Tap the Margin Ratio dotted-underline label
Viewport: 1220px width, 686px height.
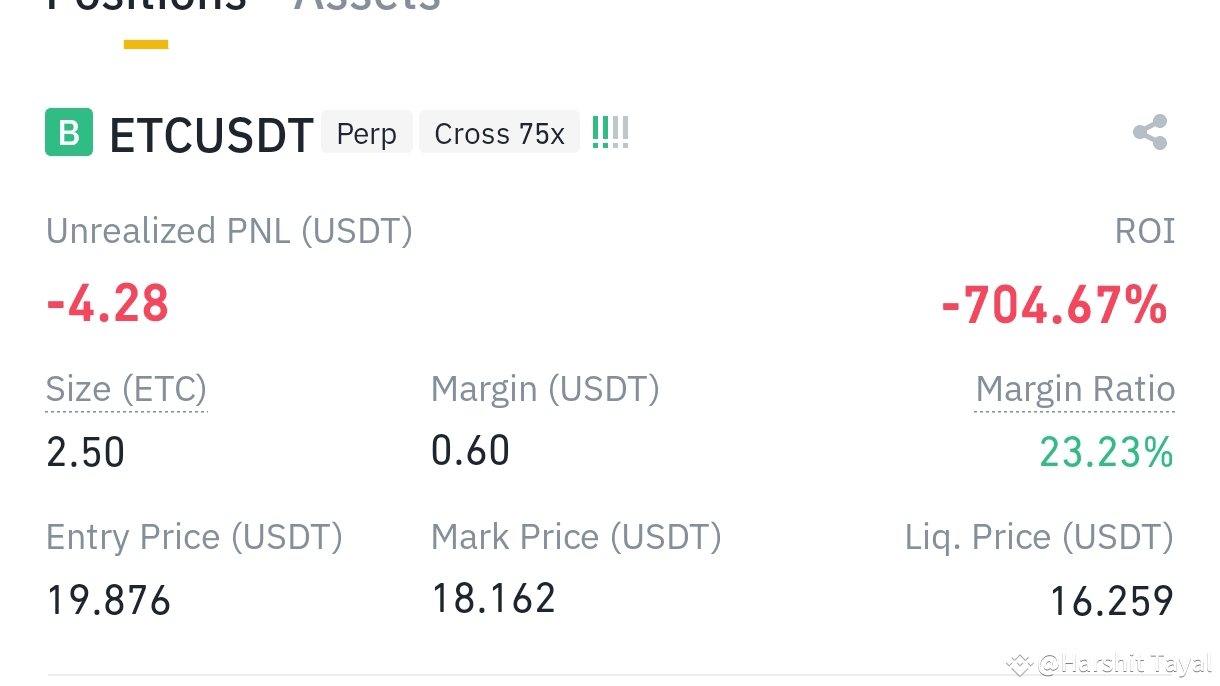point(1074,389)
